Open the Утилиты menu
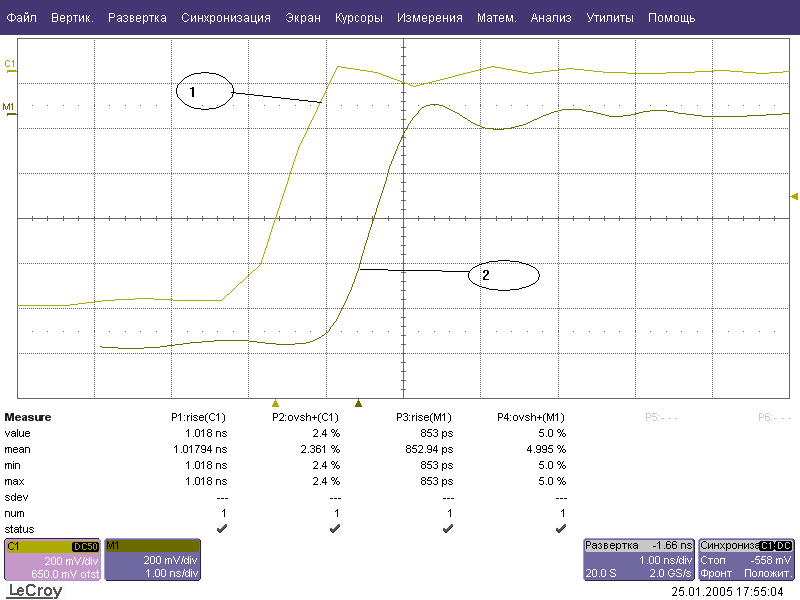 (610, 18)
